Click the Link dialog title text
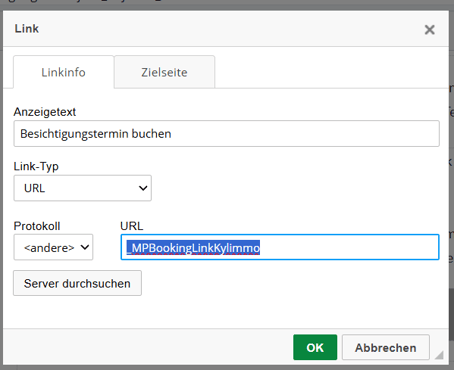454x370 pixels. (x=27, y=29)
